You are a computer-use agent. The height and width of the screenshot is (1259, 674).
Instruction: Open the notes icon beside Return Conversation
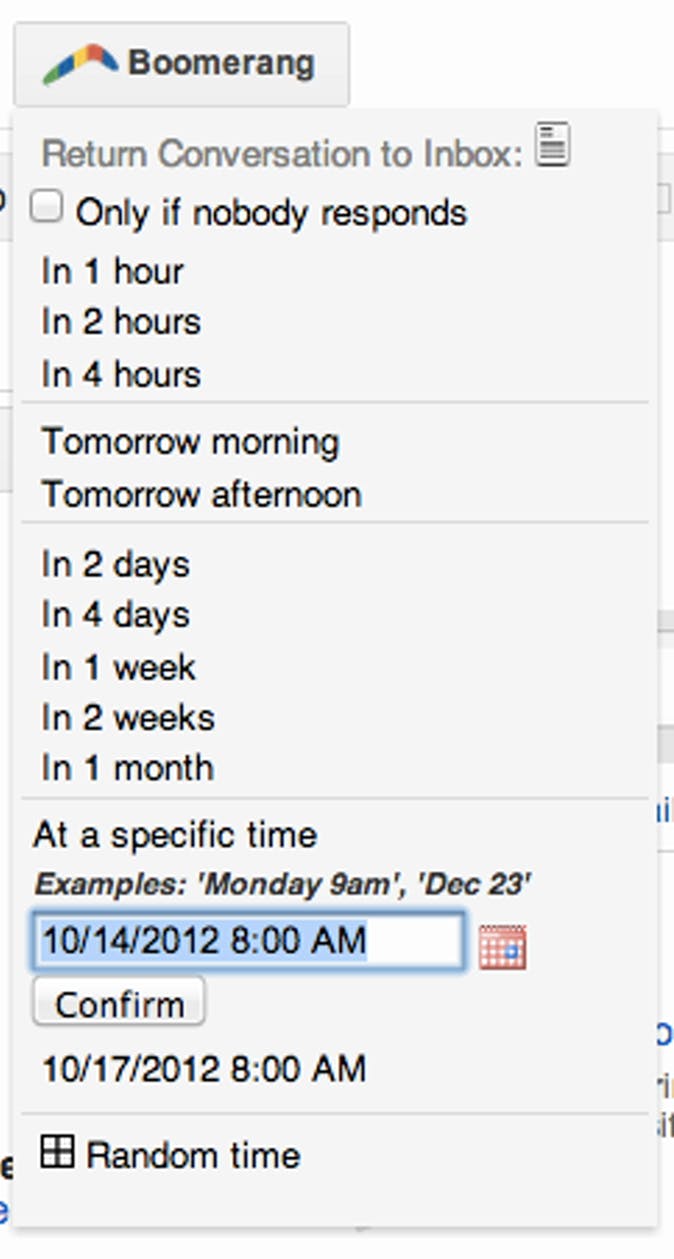pos(552,144)
